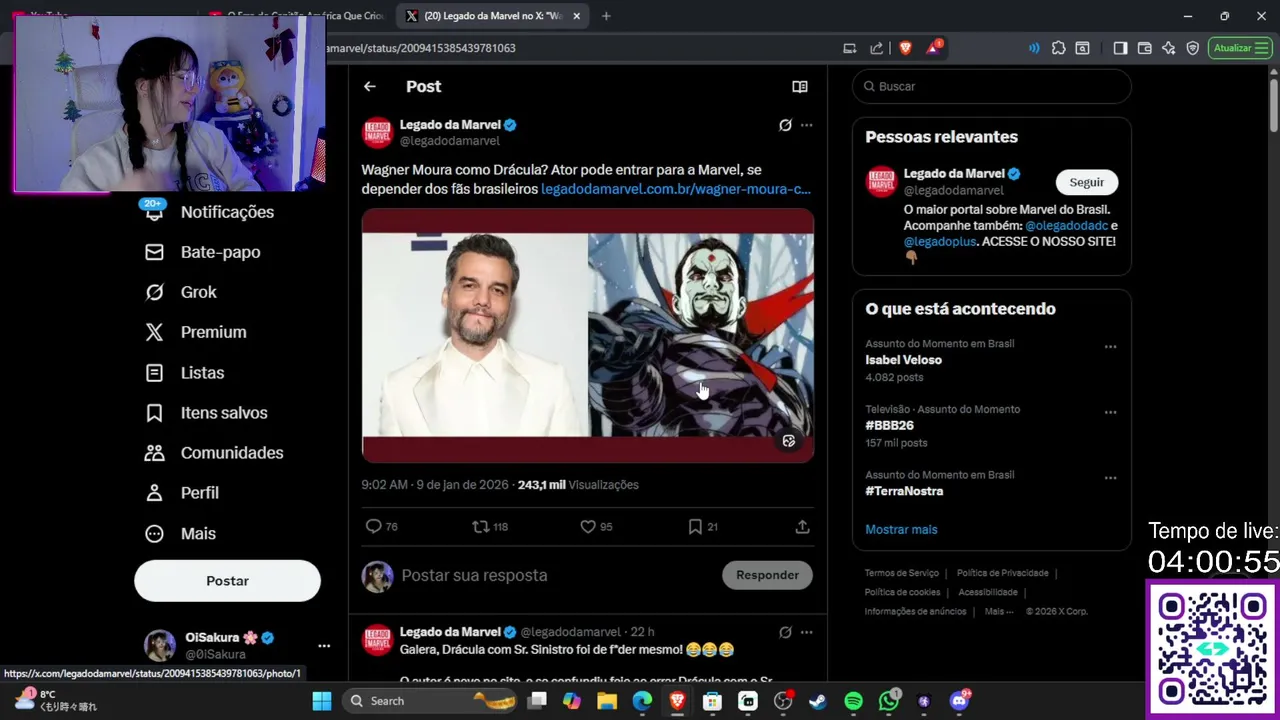Open three-dots menu on main post

pos(807,125)
